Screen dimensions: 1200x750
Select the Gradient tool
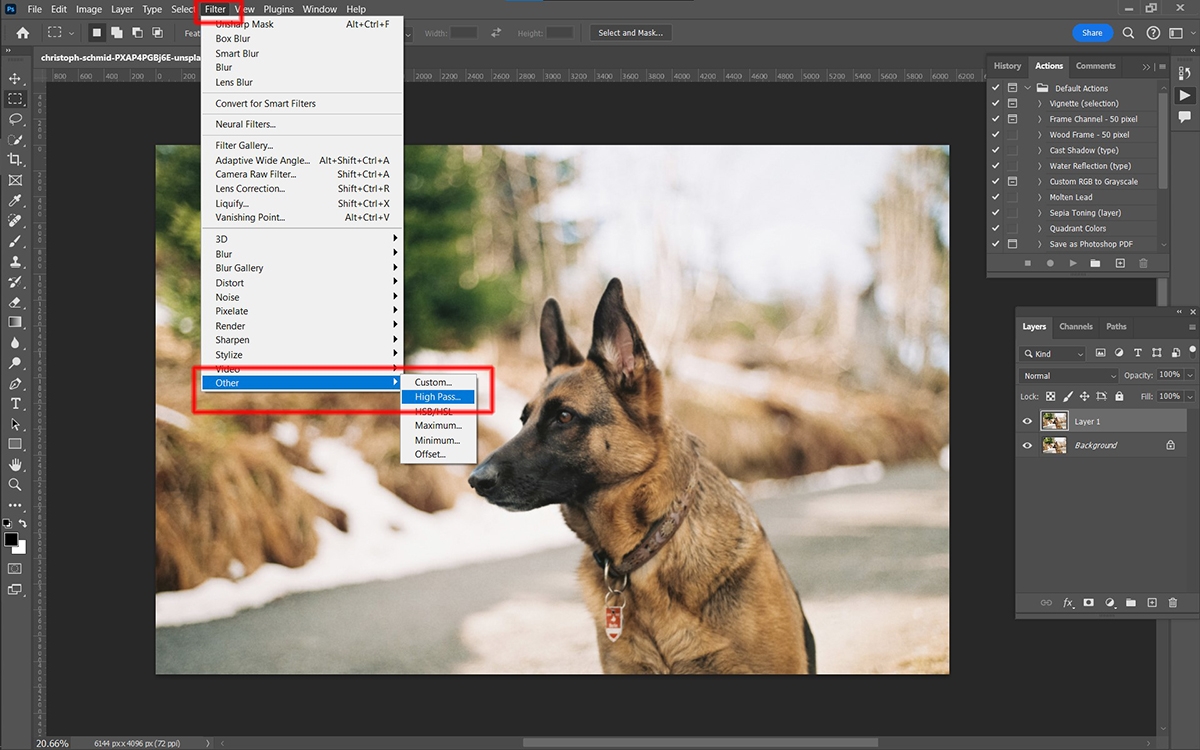coord(15,322)
